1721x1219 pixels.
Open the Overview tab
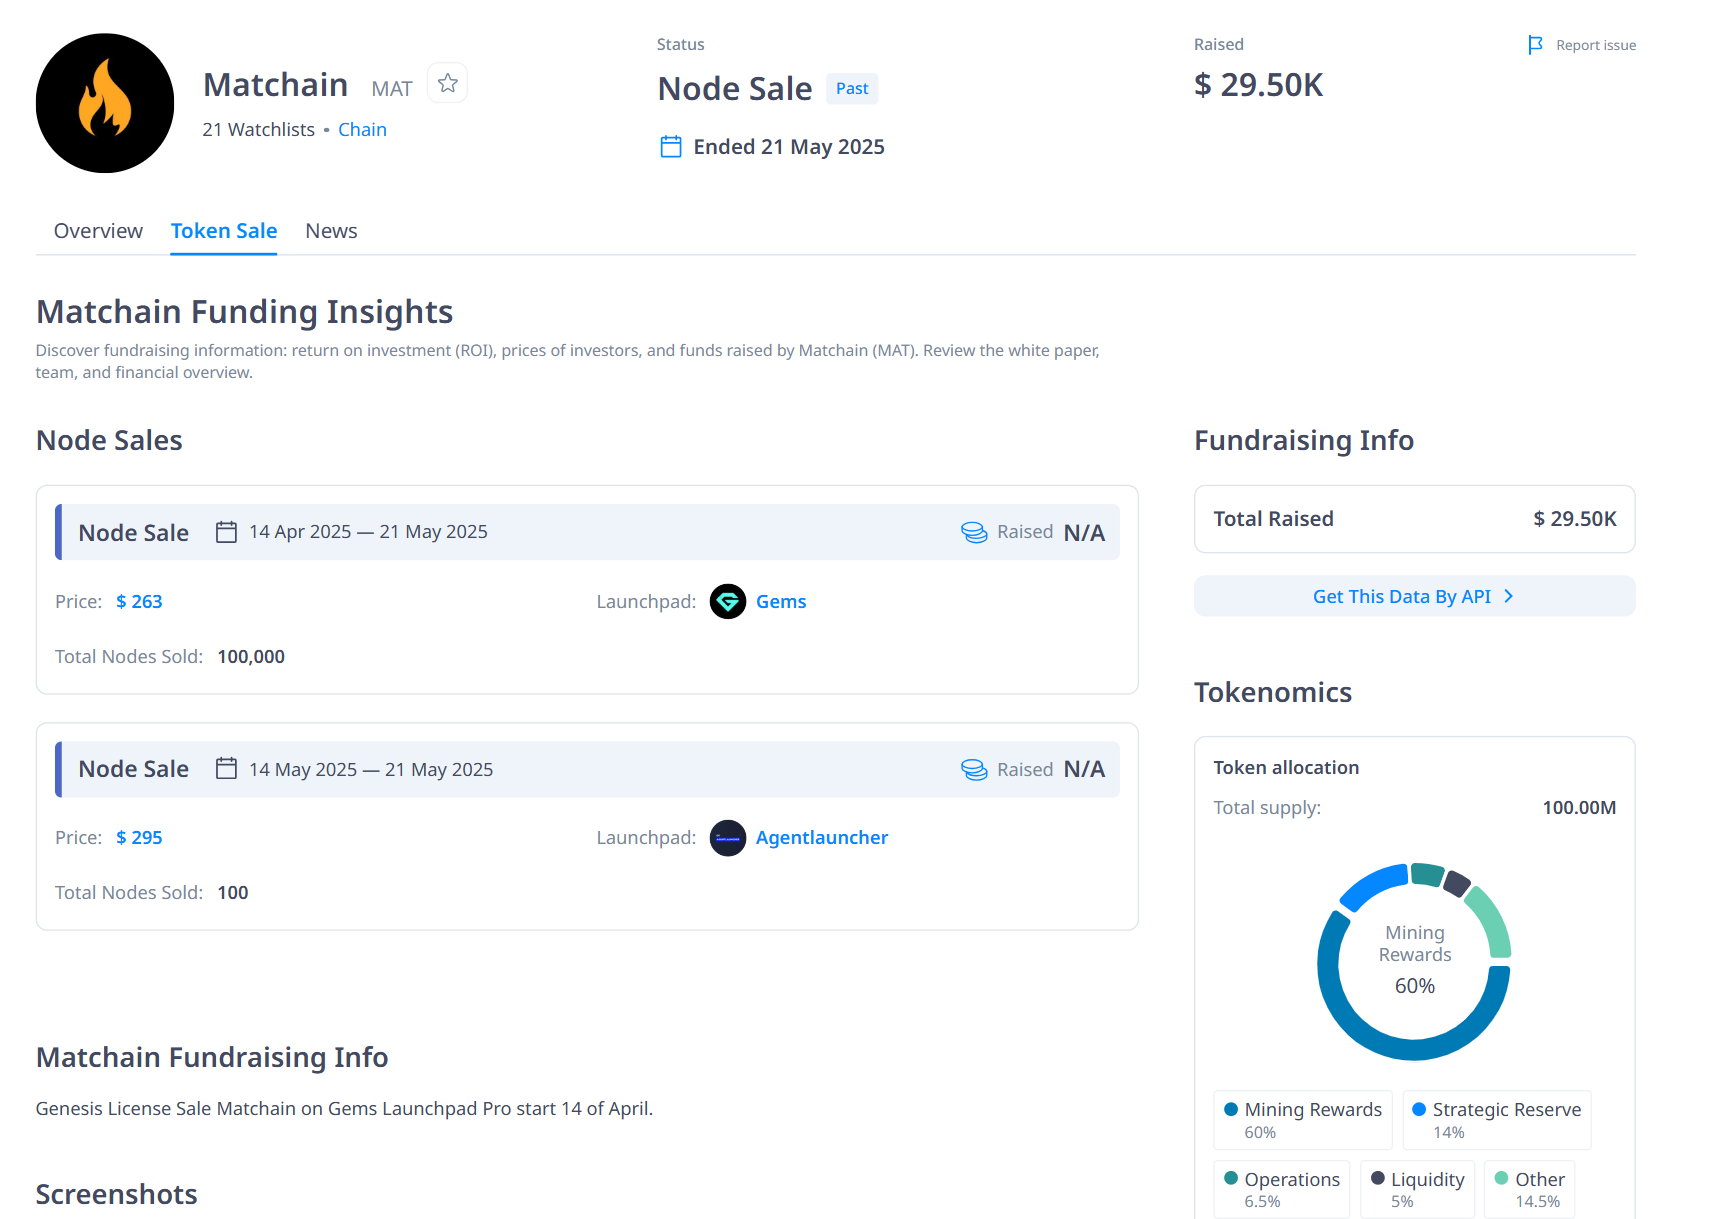point(98,231)
